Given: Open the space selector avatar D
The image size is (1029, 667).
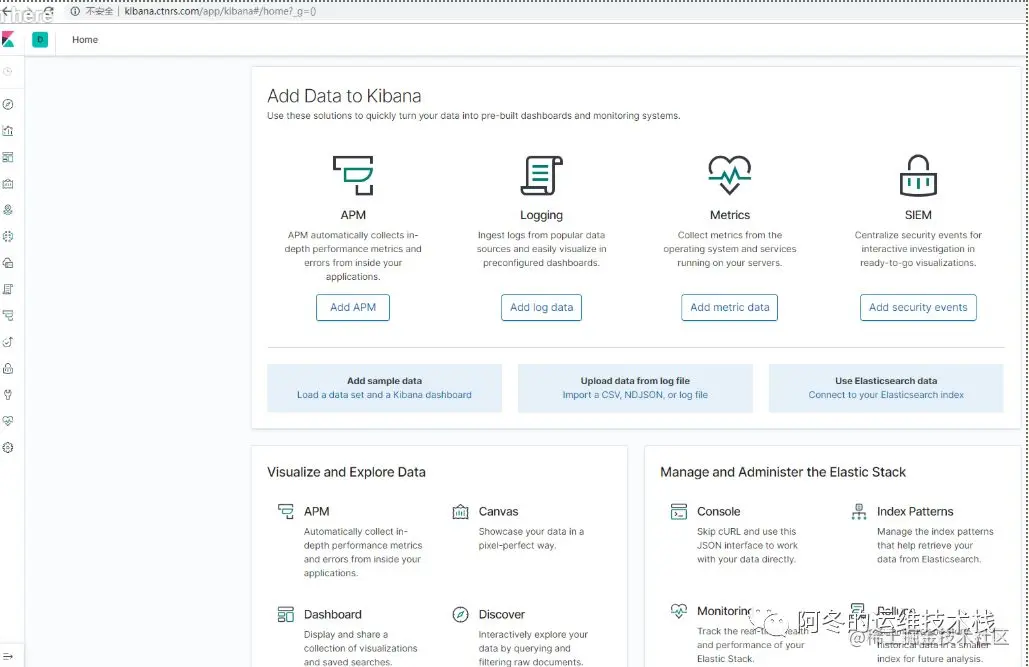Looking at the screenshot, I should (x=40, y=40).
